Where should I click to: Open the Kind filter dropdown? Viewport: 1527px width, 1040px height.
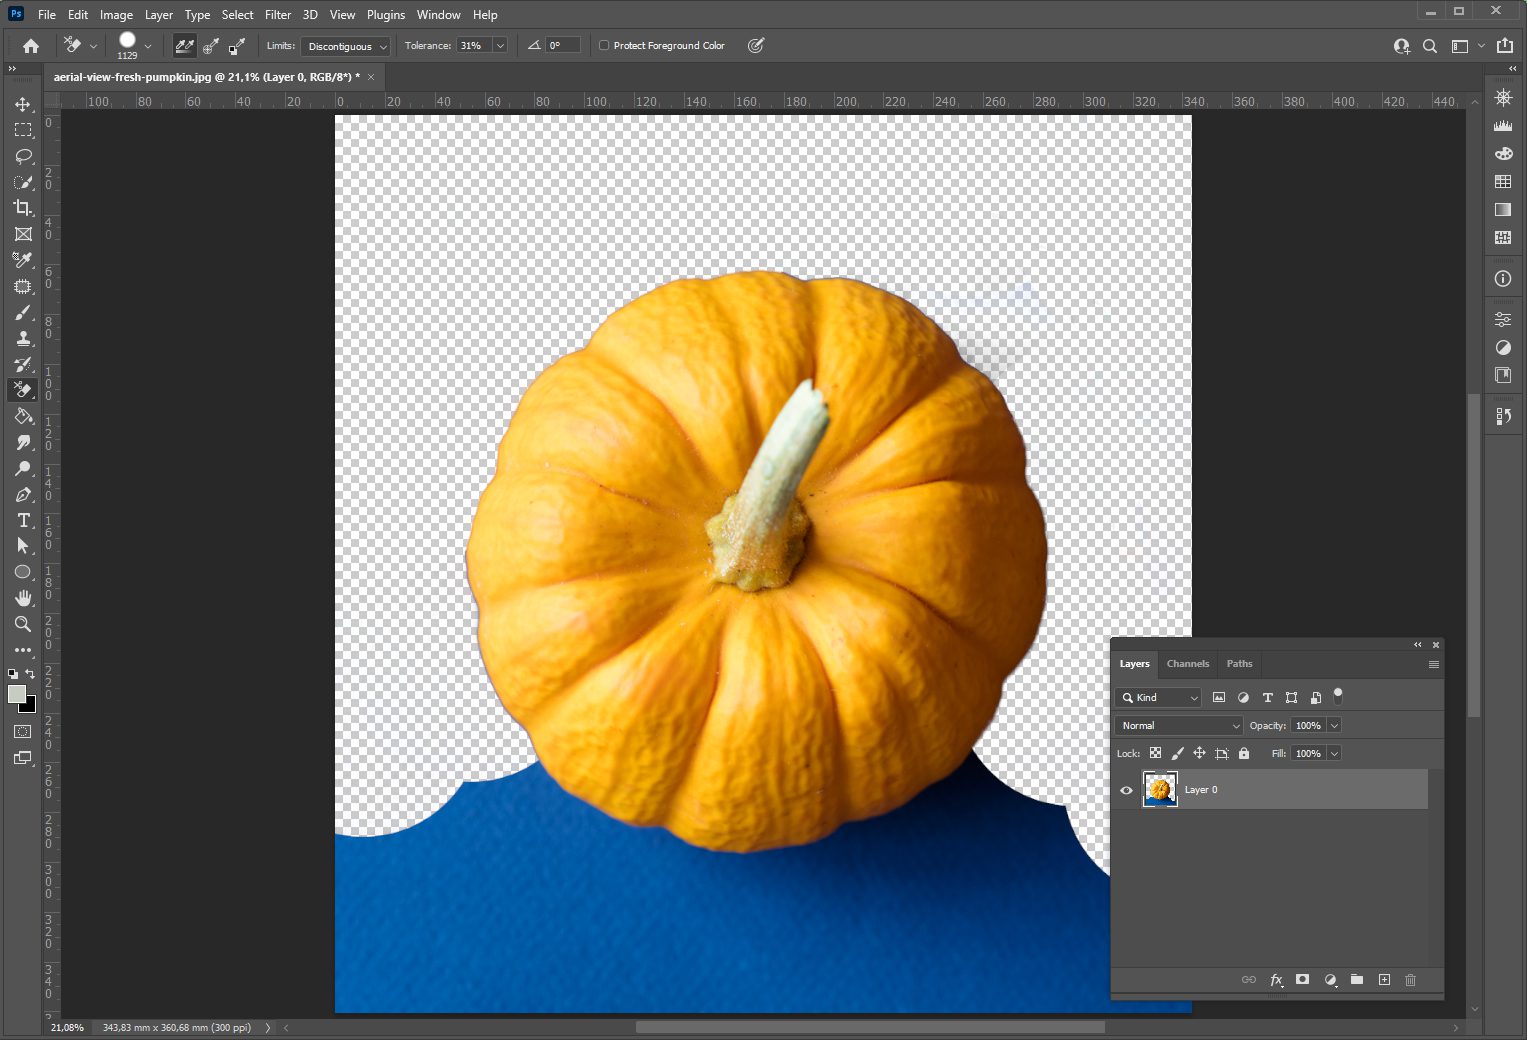pos(1158,697)
